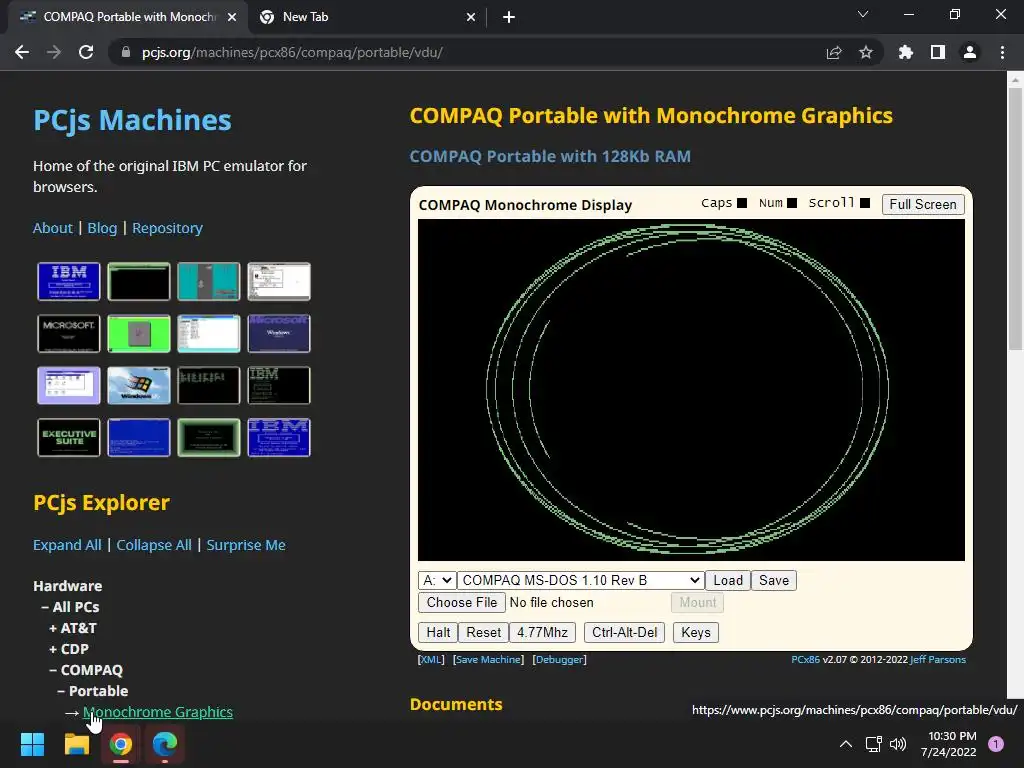Halt the emulated machine
This screenshot has width=1024, height=768.
[438, 632]
